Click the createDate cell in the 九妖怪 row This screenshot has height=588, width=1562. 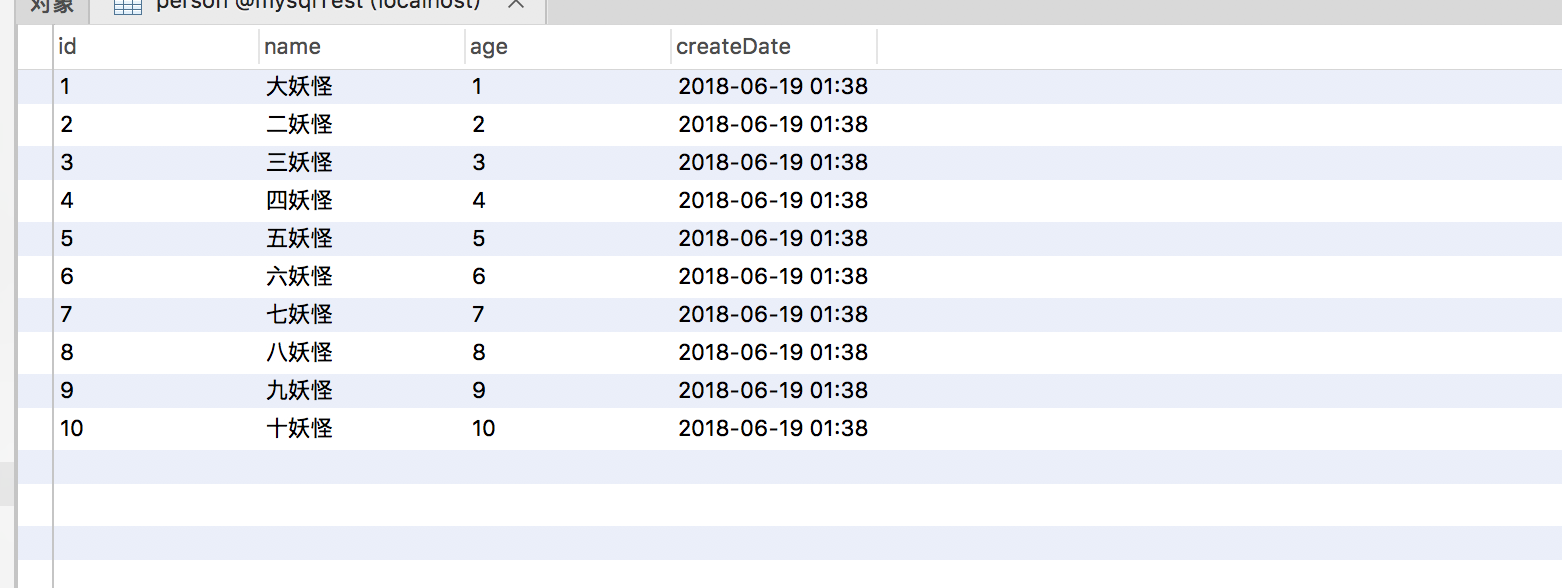[x=772, y=391]
